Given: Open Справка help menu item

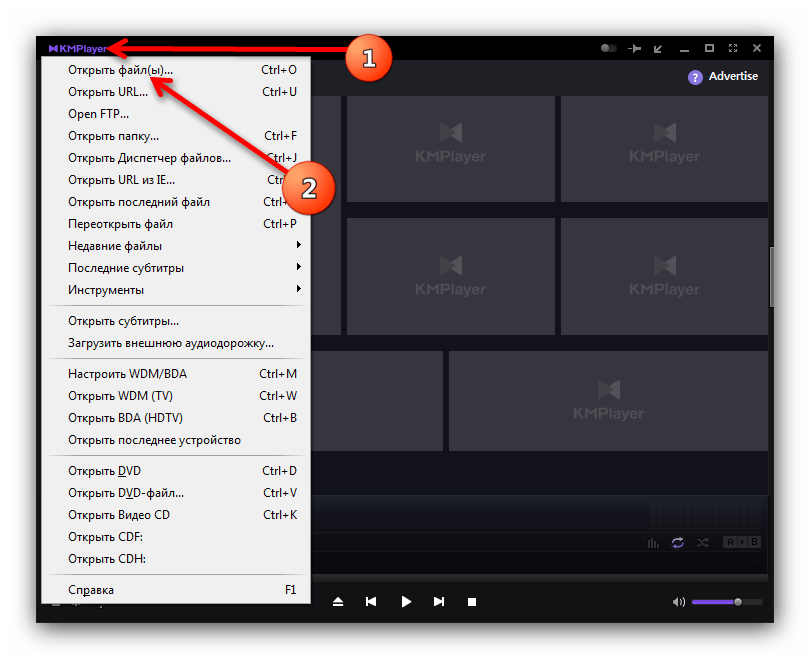Looking at the screenshot, I should click(176, 590).
